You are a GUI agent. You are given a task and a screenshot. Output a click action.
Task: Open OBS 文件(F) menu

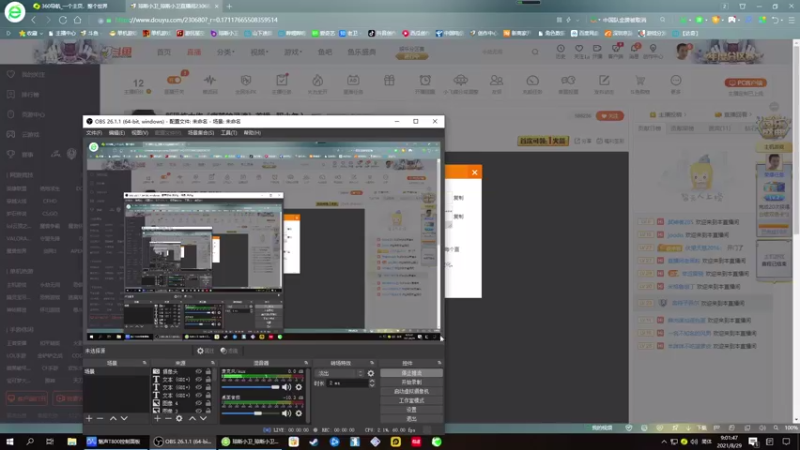pos(94,133)
